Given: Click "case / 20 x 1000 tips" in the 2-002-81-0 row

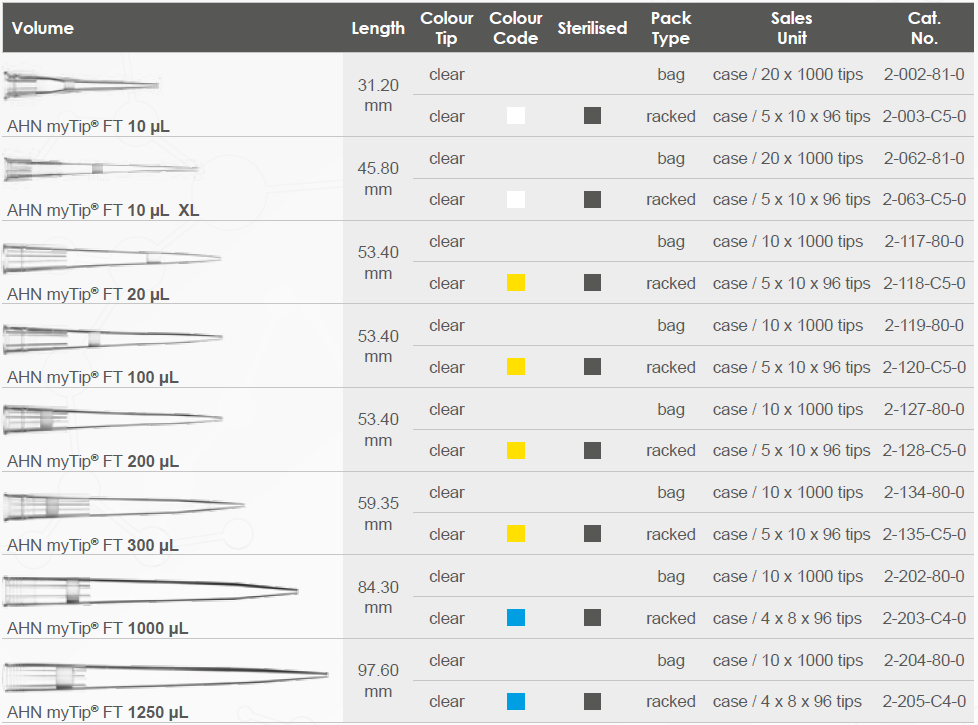Looking at the screenshot, I should (x=788, y=74).
